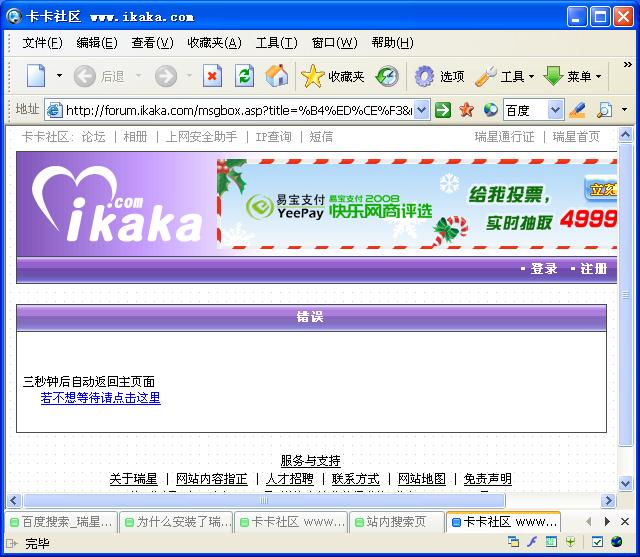Click the 关于瑞星 footer link
The image size is (640, 557).
[x=133, y=479]
